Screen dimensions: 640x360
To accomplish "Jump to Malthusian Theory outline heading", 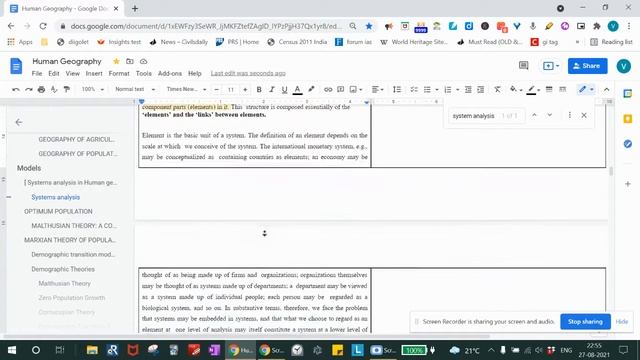I will pos(64,283).
